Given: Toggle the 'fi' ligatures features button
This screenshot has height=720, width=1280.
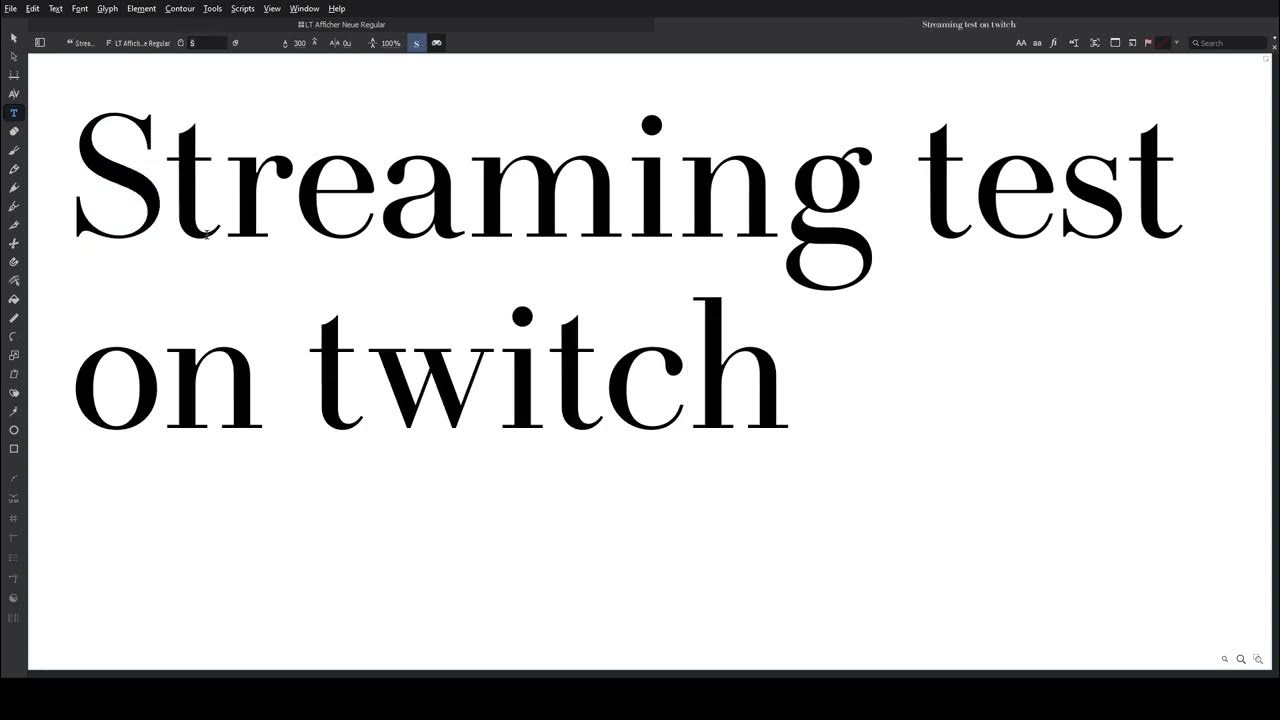Looking at the screenshot, I should click(1054, 43).
